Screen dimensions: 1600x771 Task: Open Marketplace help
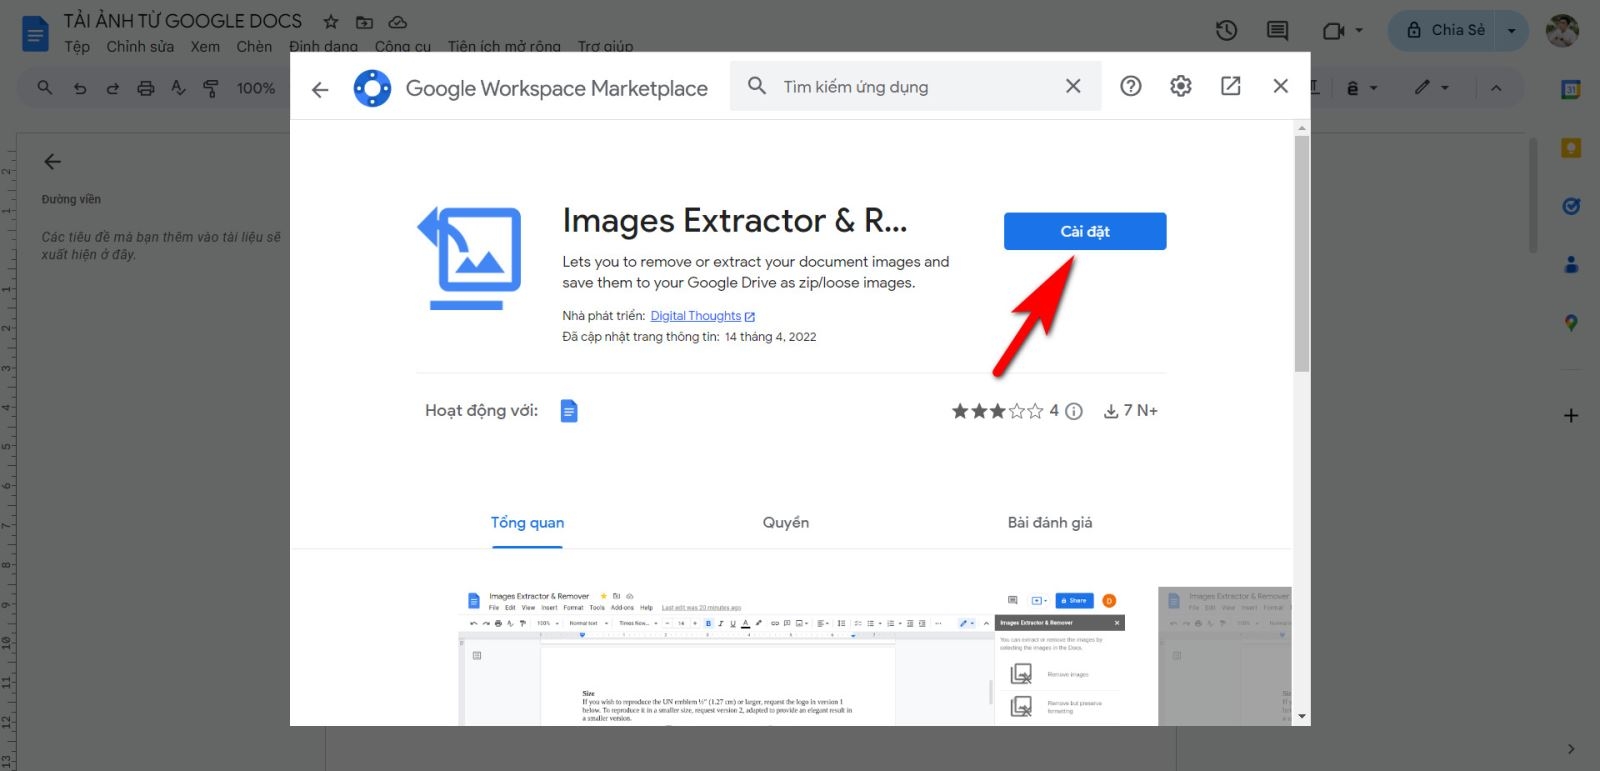tap(1130, 86)
